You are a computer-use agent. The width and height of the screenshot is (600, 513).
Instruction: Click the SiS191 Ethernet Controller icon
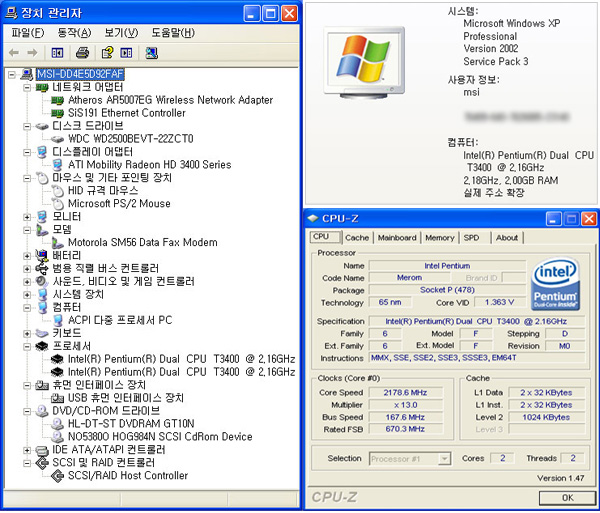pos(57,113)
